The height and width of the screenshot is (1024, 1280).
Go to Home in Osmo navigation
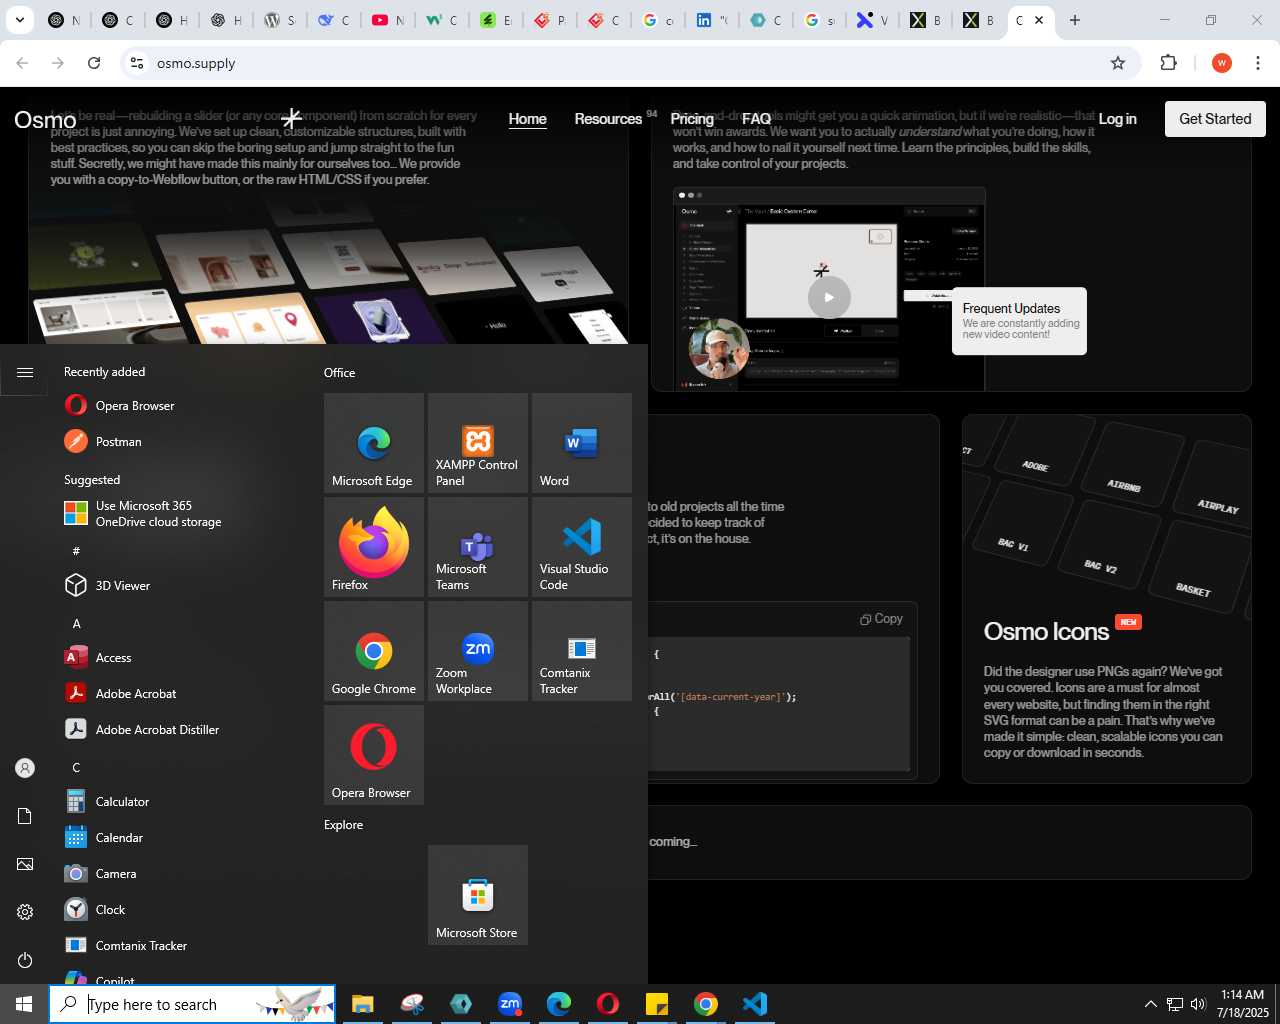point(527,119)
